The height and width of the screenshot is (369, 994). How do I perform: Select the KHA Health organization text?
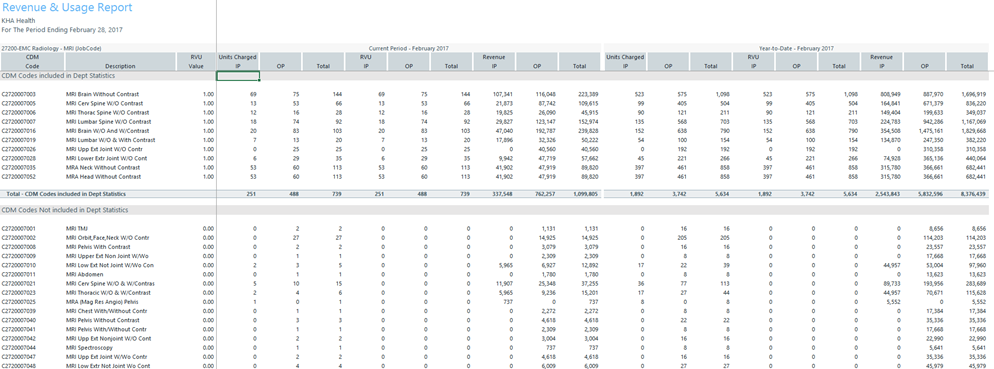(18, 20)
